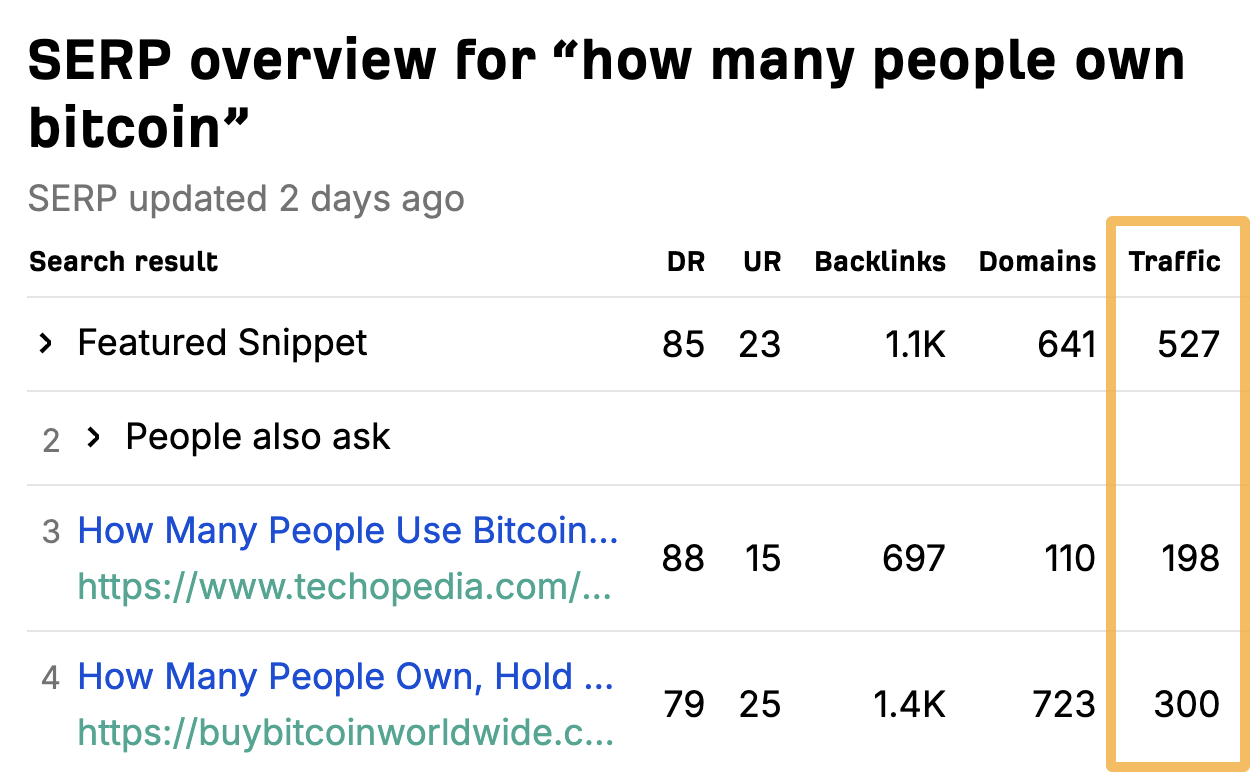Click position number 3 beside the Techopedia result

click(50, 530)
